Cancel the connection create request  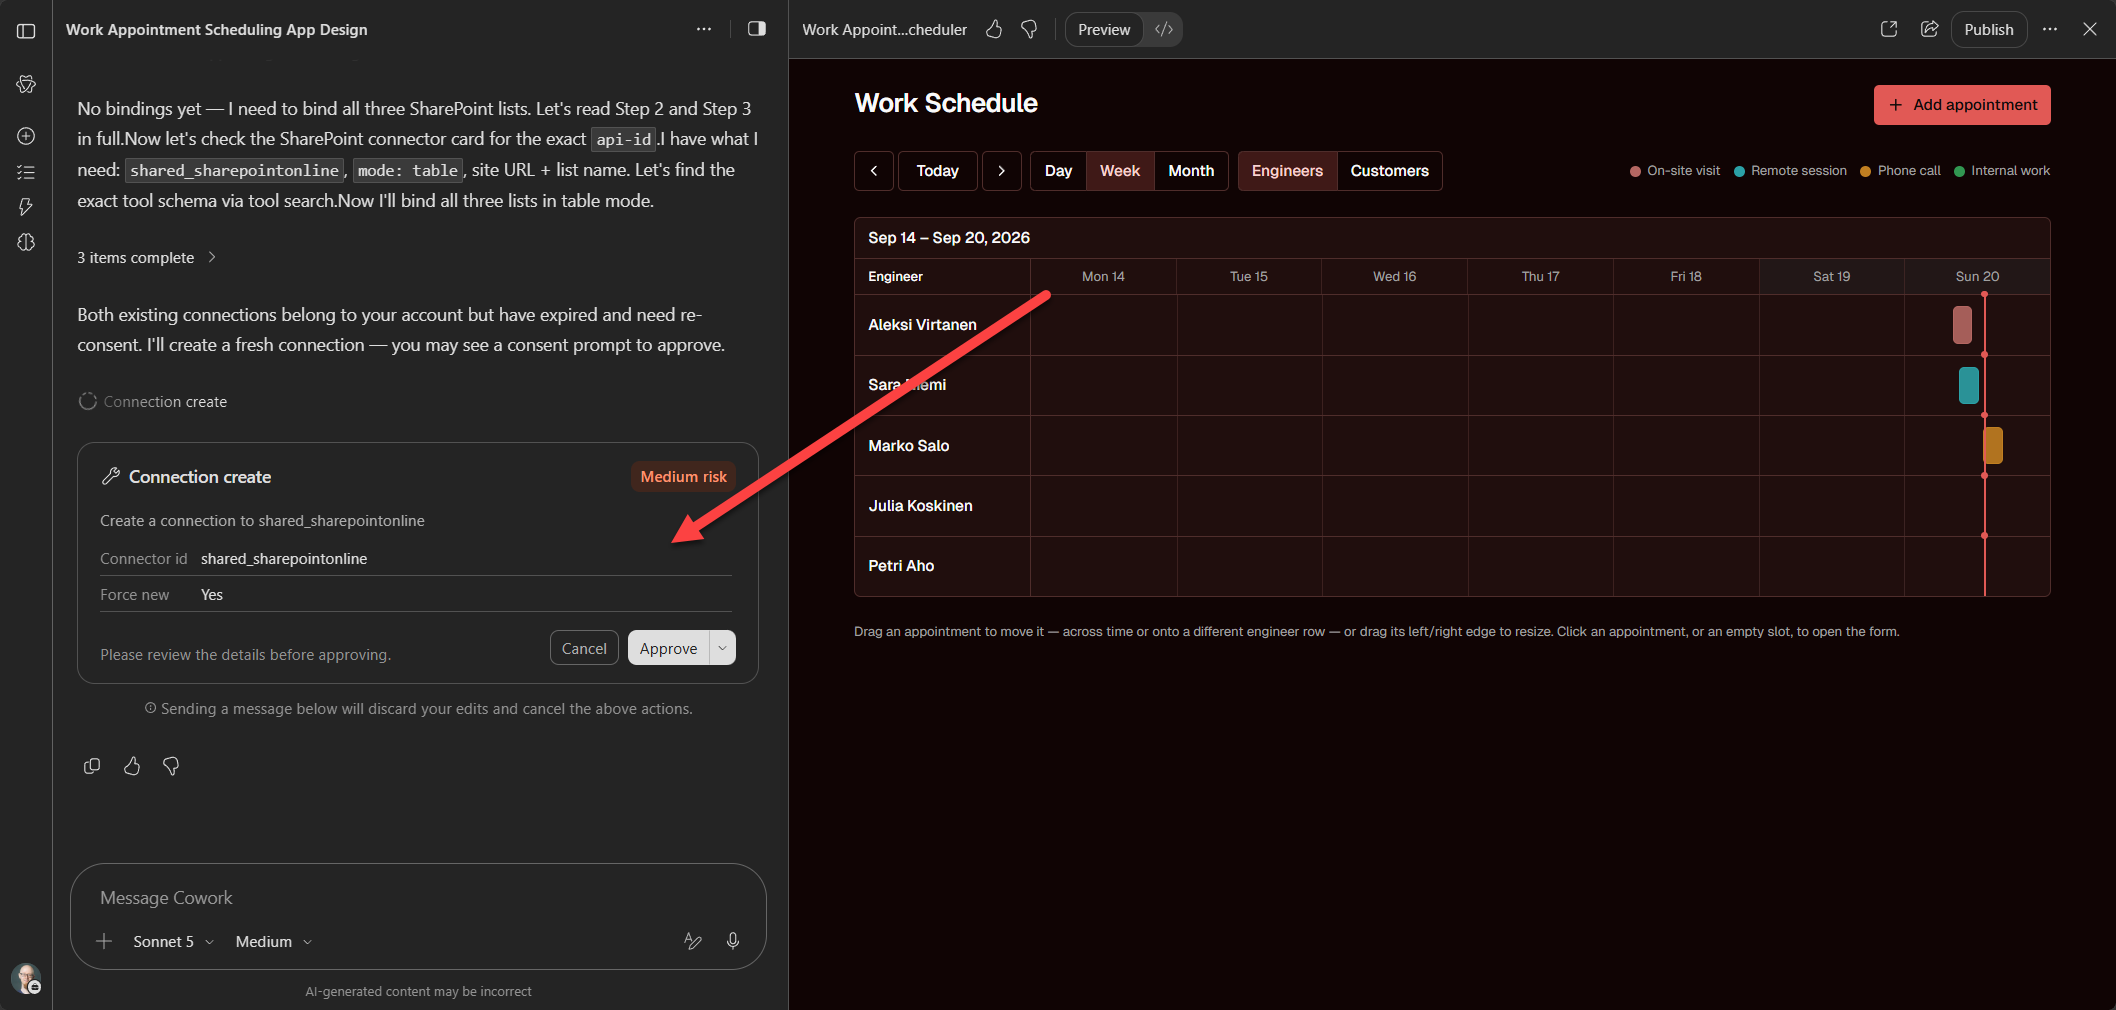click(x=584, y=648)
